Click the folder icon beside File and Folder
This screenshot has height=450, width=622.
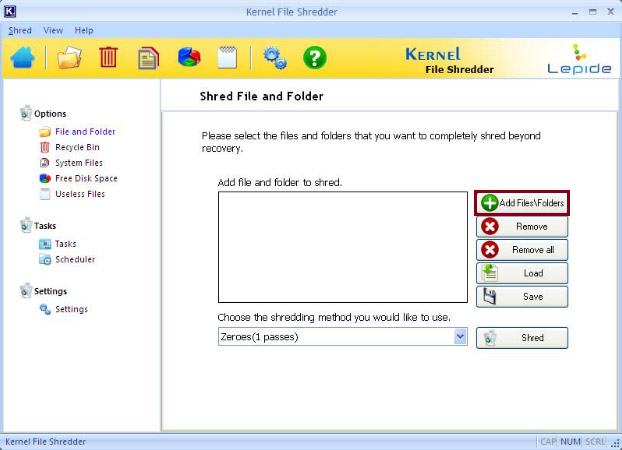tap(45, 132)
